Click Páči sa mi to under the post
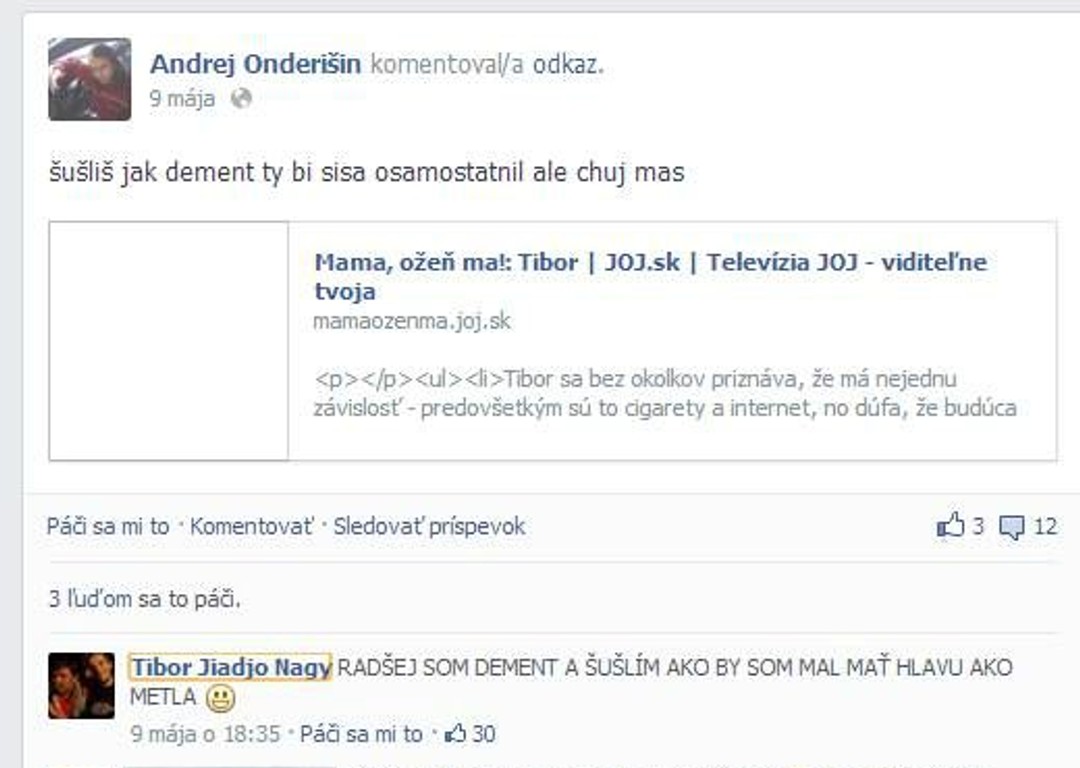The height and width of the screenshot is (768, 1080). (108, 526)
